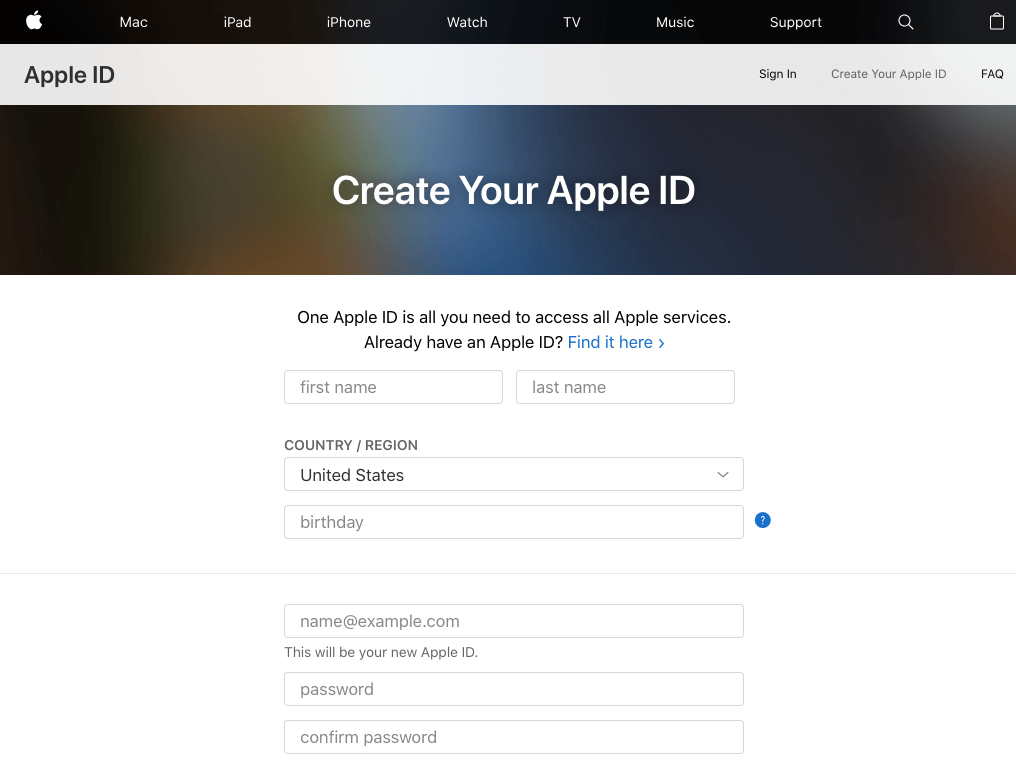The width and height of the screenshot is (1016, 764).
Task: Open the Music menu item
Action: [675, 22]
